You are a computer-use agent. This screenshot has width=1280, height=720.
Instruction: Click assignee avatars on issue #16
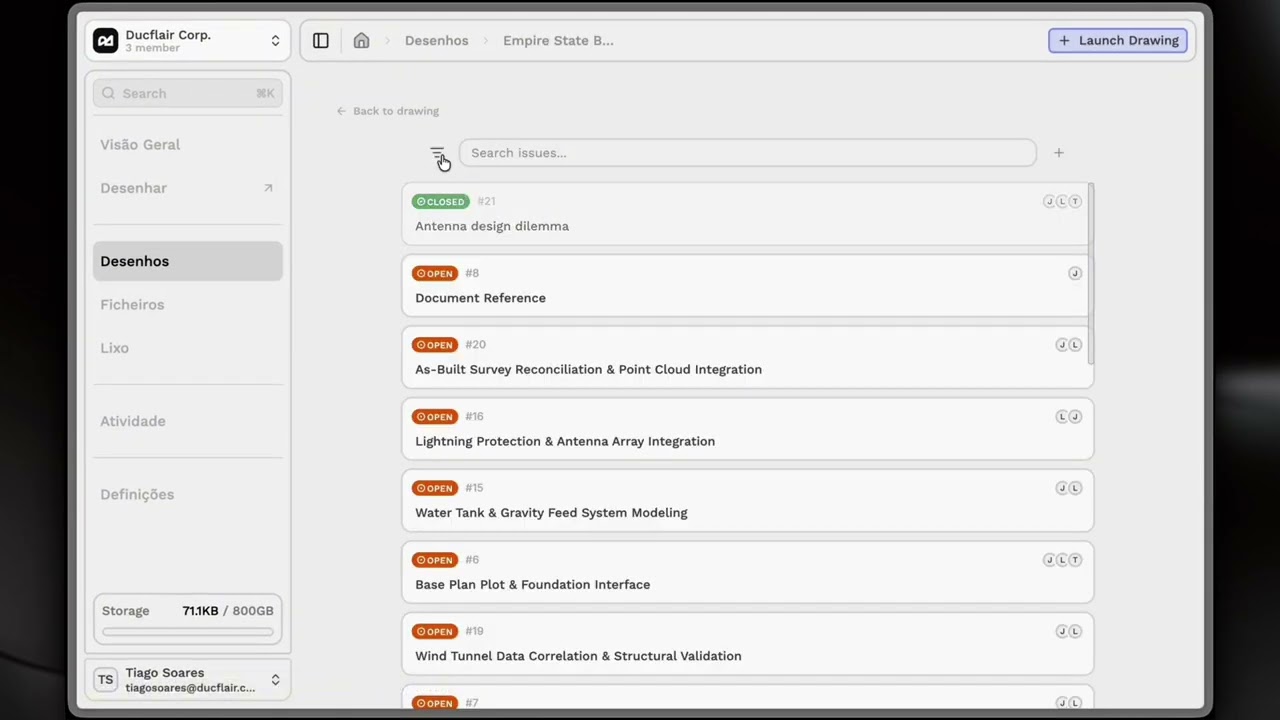pos(1069,417)
